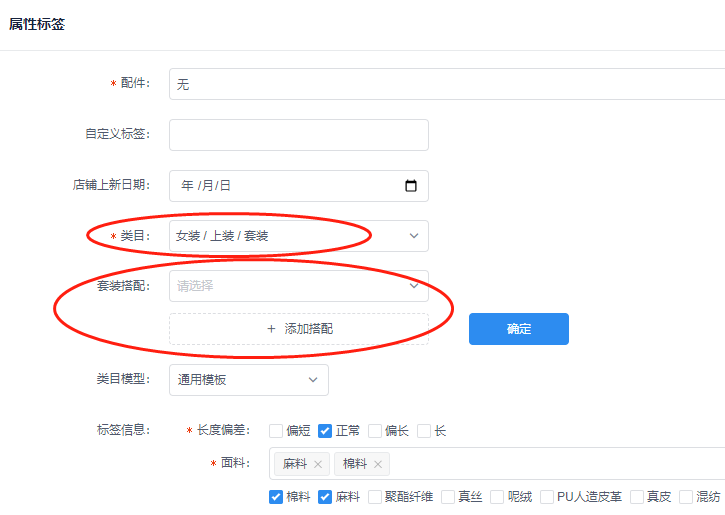Screen dimensions: 725x515
Task: Open the 类目模型 通用模板 dropdown
Action: point(249,380)
